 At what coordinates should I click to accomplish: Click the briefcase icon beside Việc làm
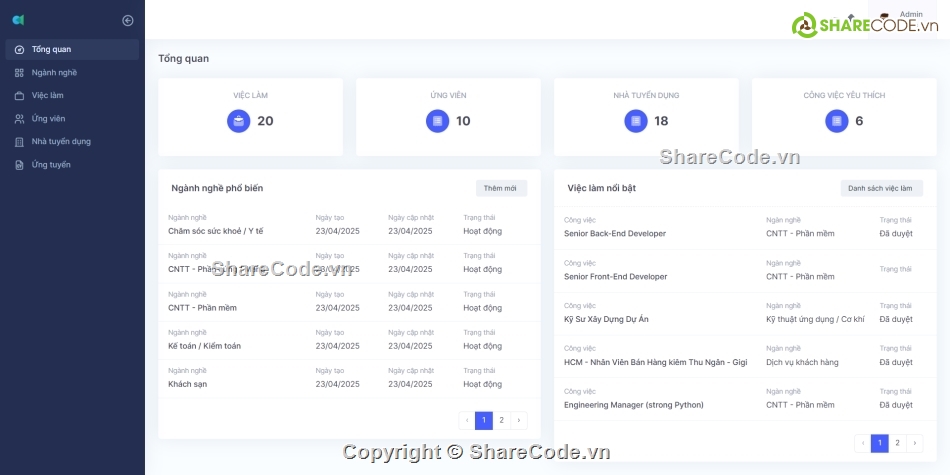point(19,96)
